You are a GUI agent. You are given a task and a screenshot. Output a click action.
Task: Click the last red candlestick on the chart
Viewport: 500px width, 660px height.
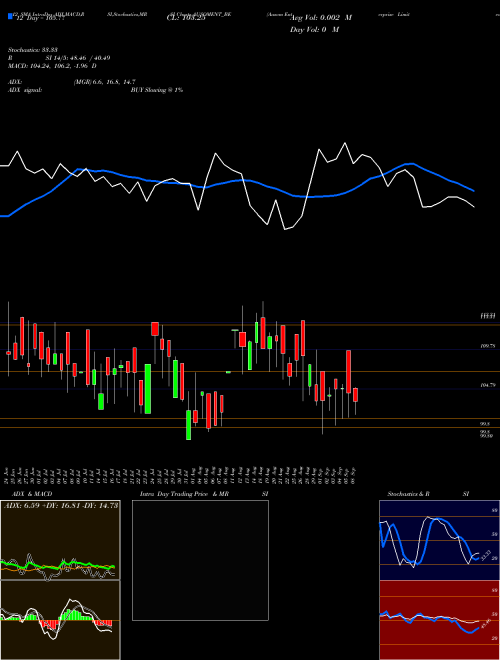[x=356, y=395]
